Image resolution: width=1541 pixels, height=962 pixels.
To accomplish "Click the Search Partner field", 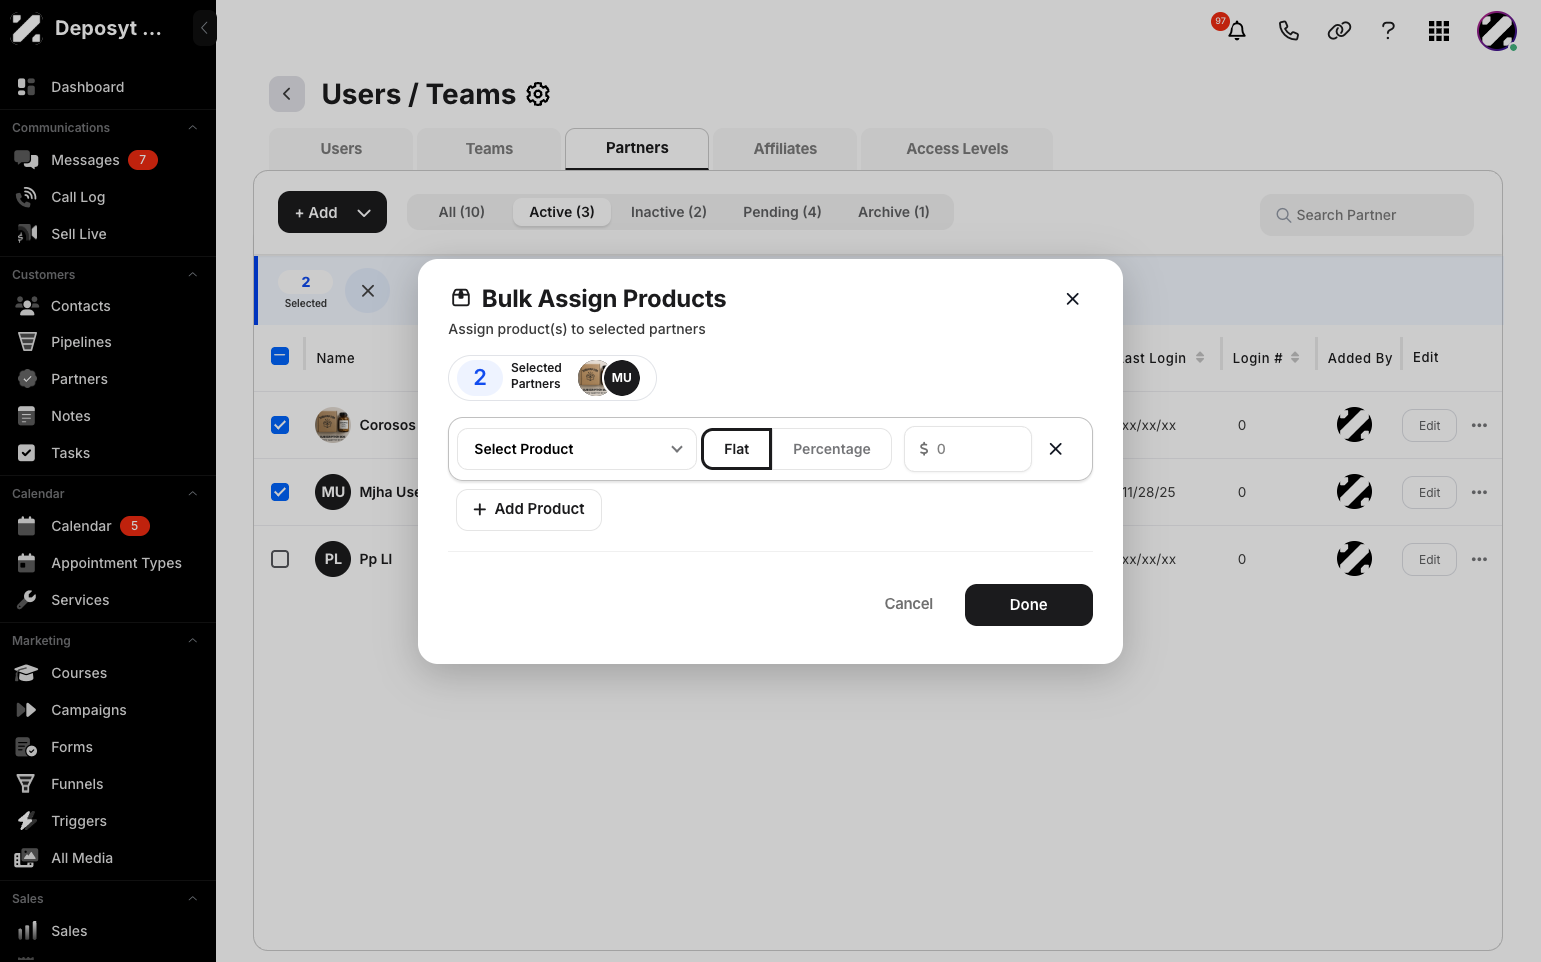I will [1366, 215].
